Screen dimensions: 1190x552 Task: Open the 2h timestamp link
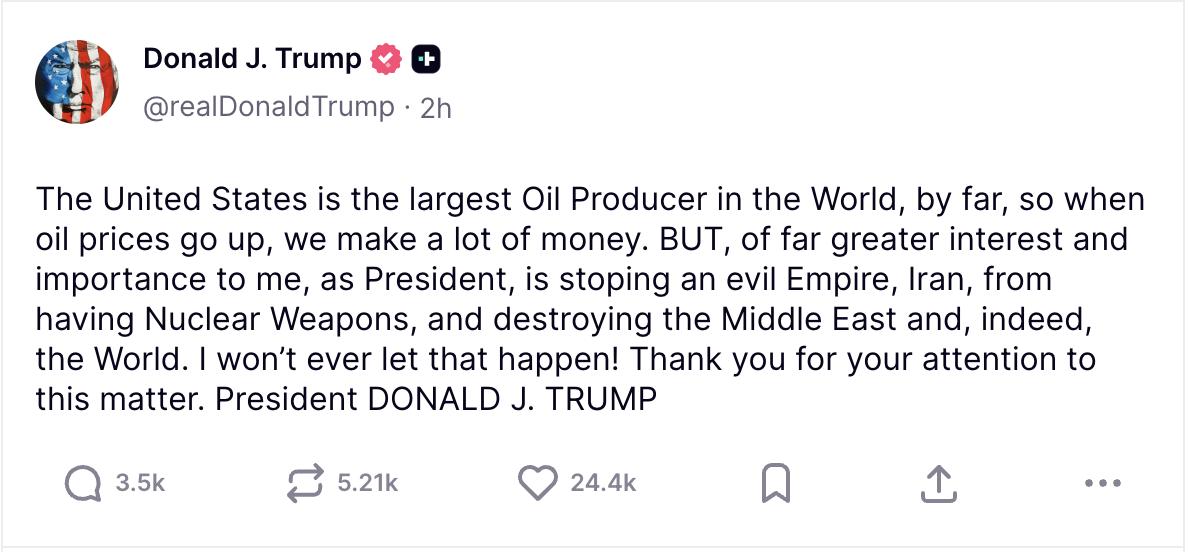click(436, 108)
